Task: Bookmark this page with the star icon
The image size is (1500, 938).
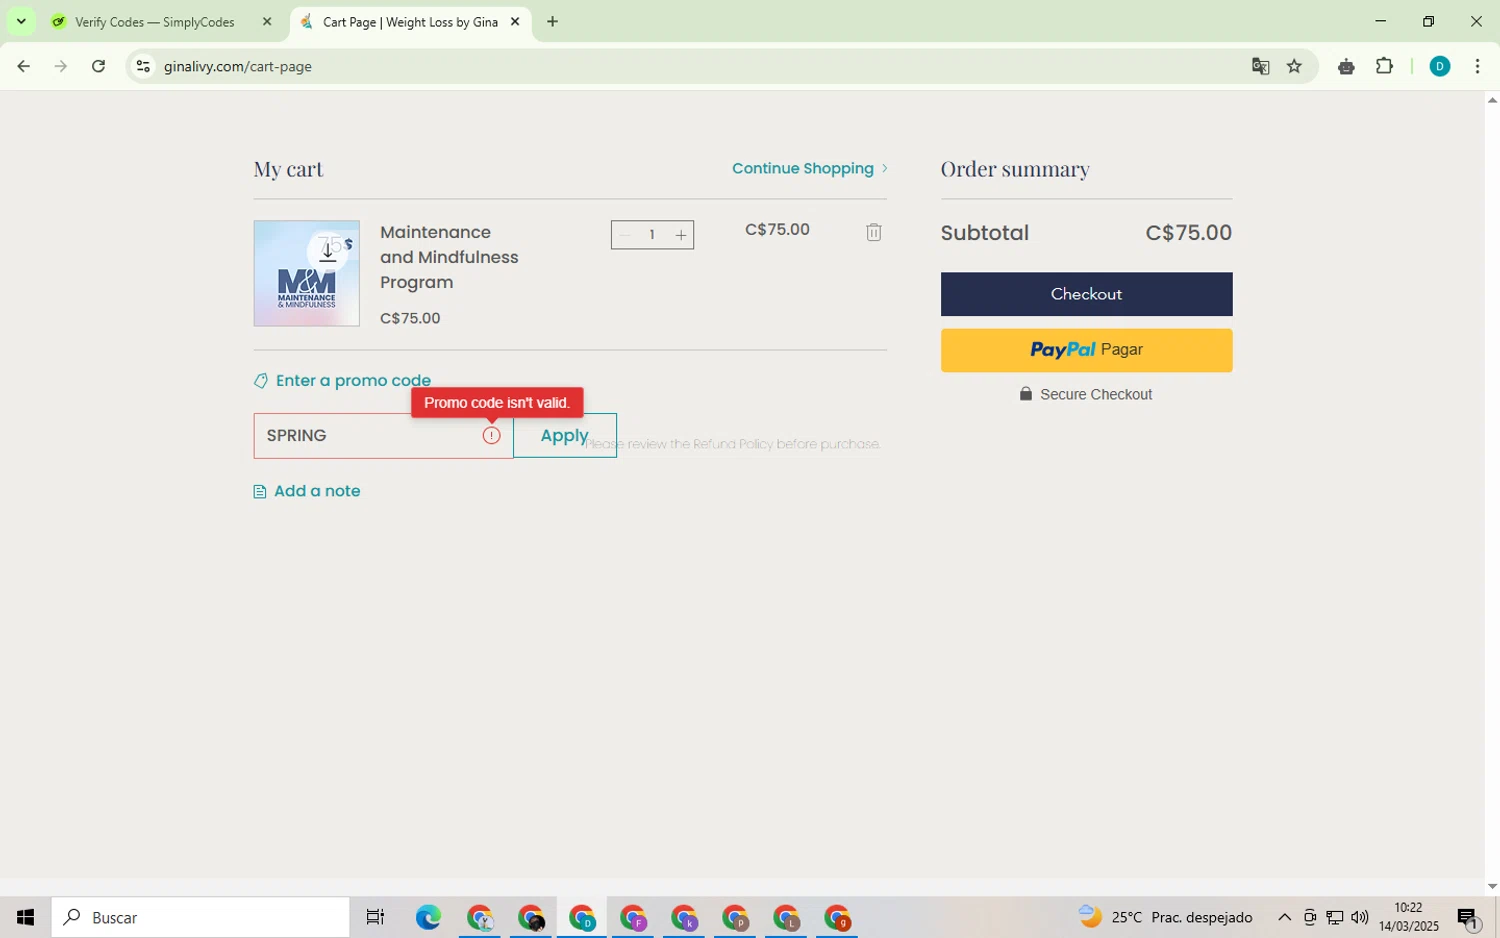Action: [1294, 66]
